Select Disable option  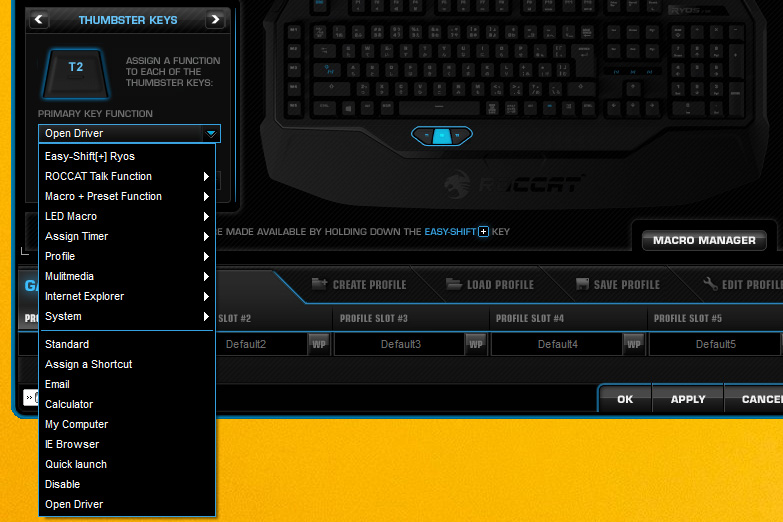pyautogui.click(x=127, y=484)
